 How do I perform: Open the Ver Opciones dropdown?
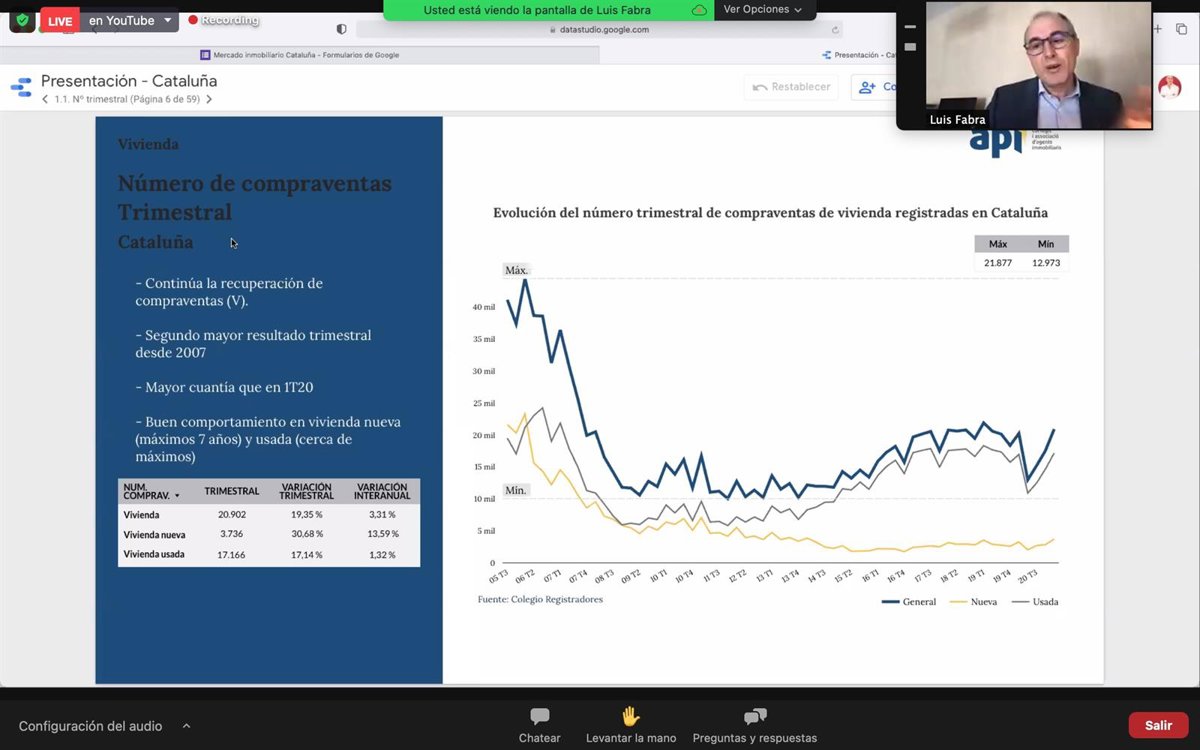[762, 10]
